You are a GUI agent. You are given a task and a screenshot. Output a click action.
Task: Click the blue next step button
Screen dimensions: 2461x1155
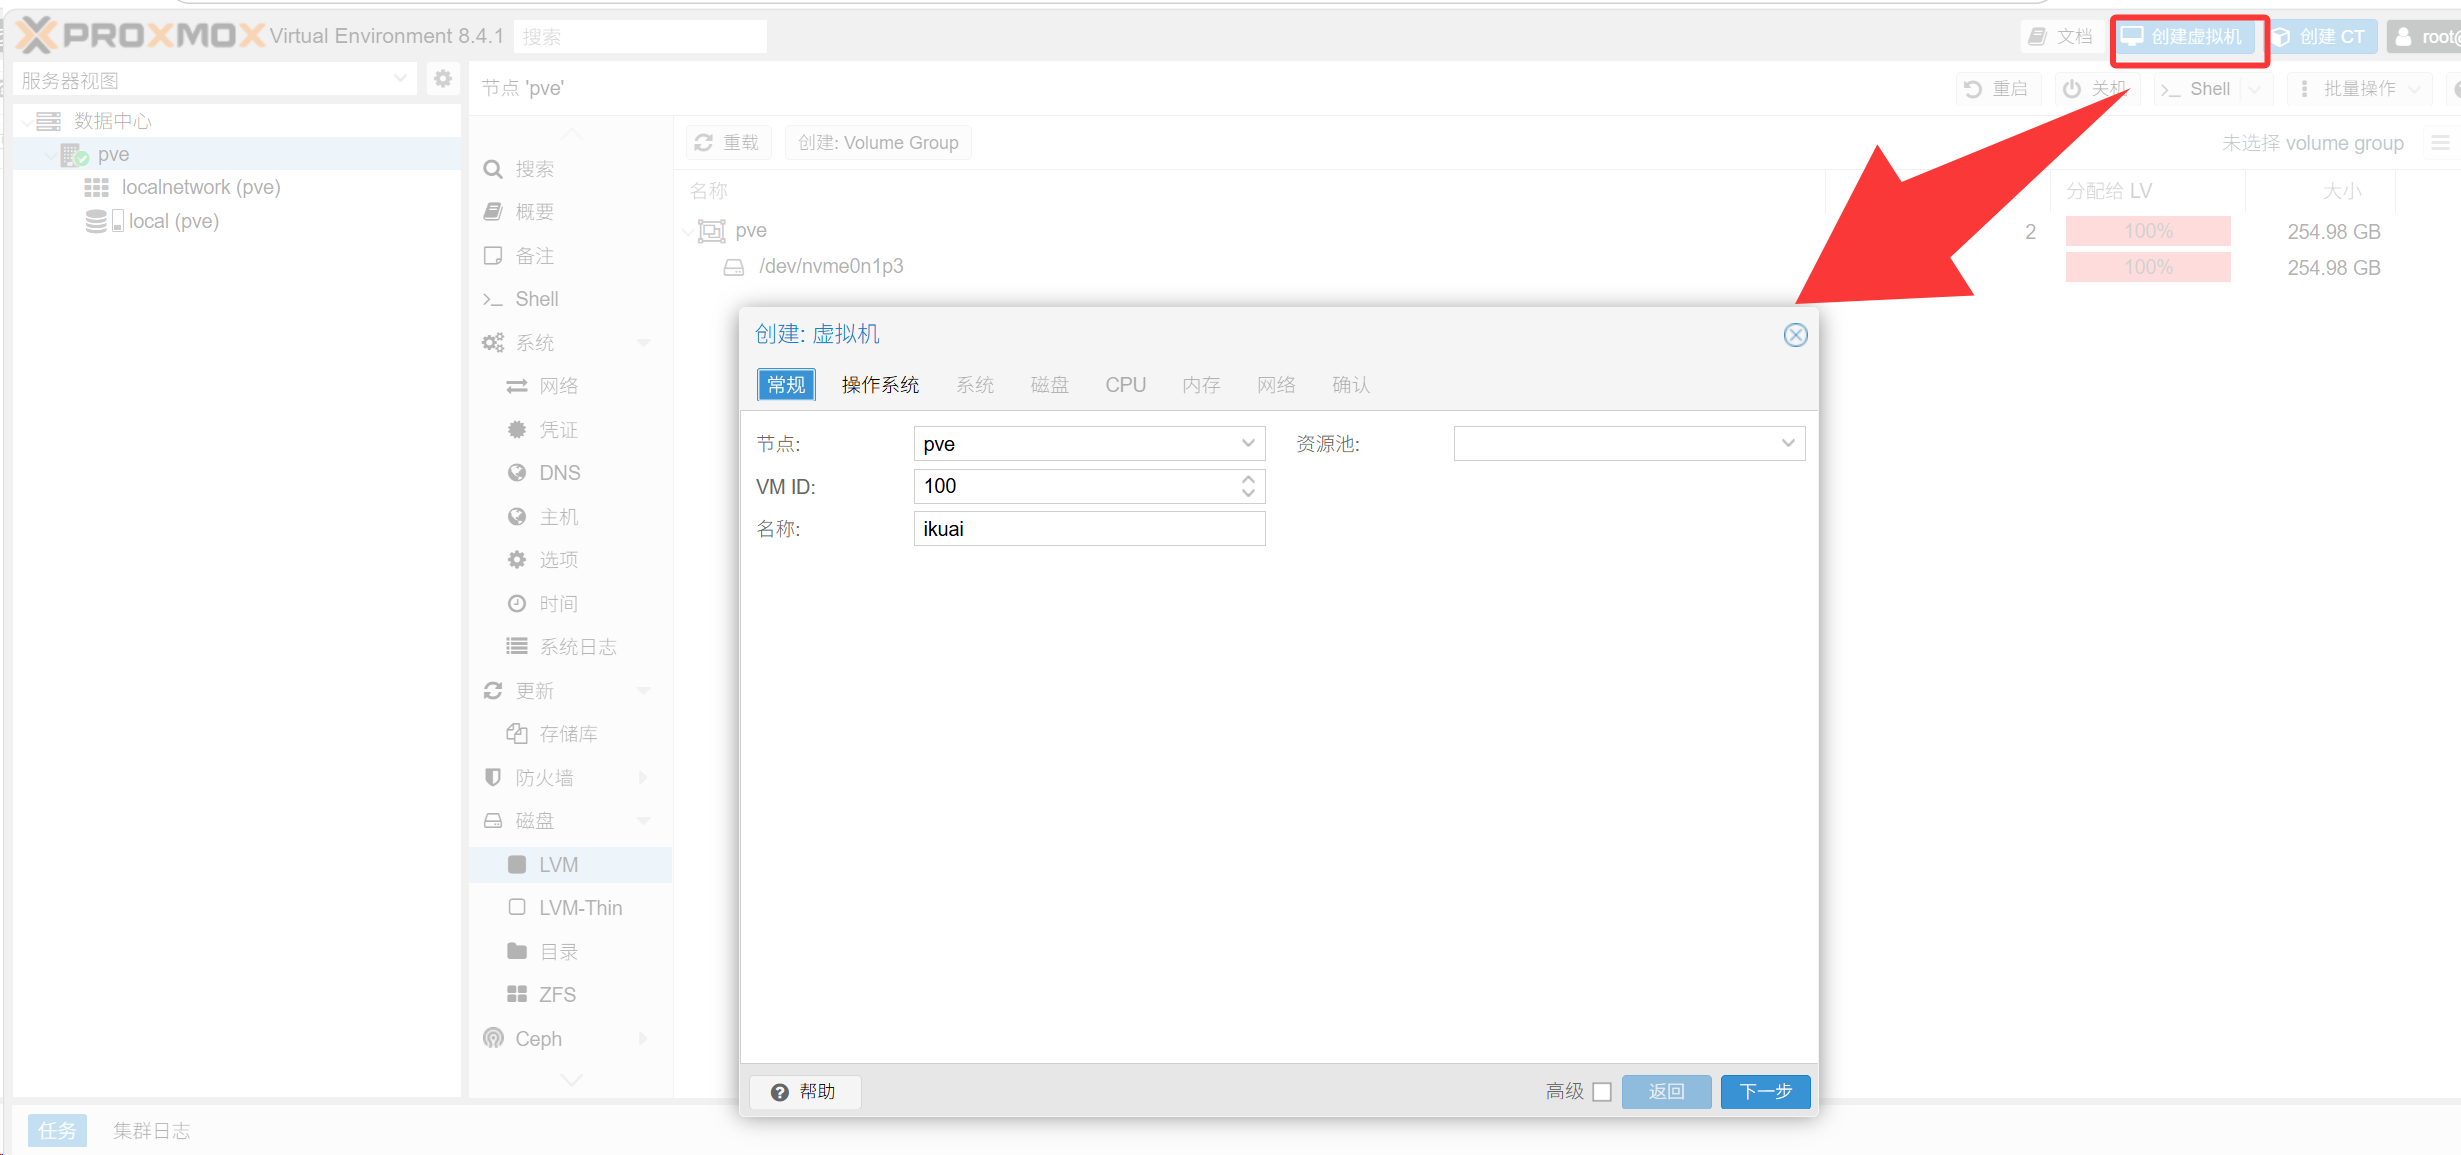click(1765, 1092)
